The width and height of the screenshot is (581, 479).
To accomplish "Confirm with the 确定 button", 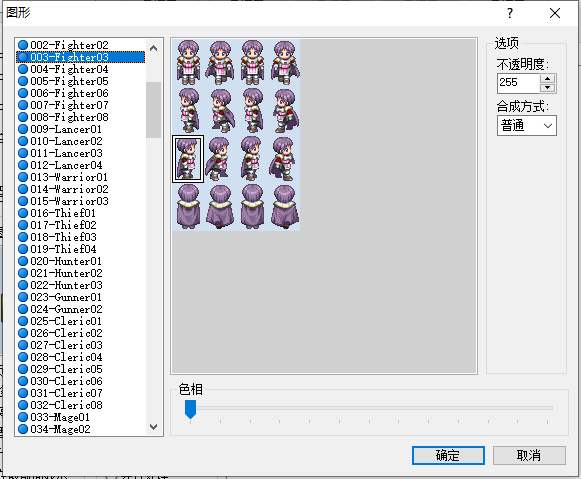I will (x=448, y=455).
